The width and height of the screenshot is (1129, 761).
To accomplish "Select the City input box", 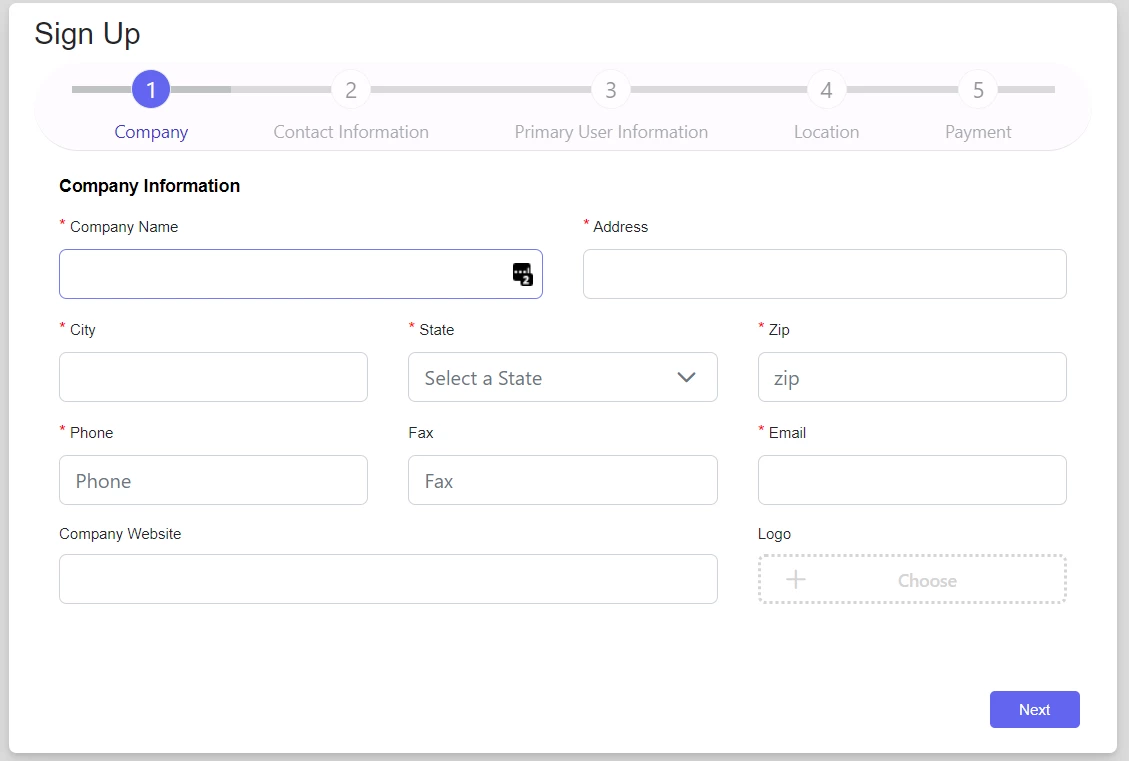I will [x=213, y=377].
